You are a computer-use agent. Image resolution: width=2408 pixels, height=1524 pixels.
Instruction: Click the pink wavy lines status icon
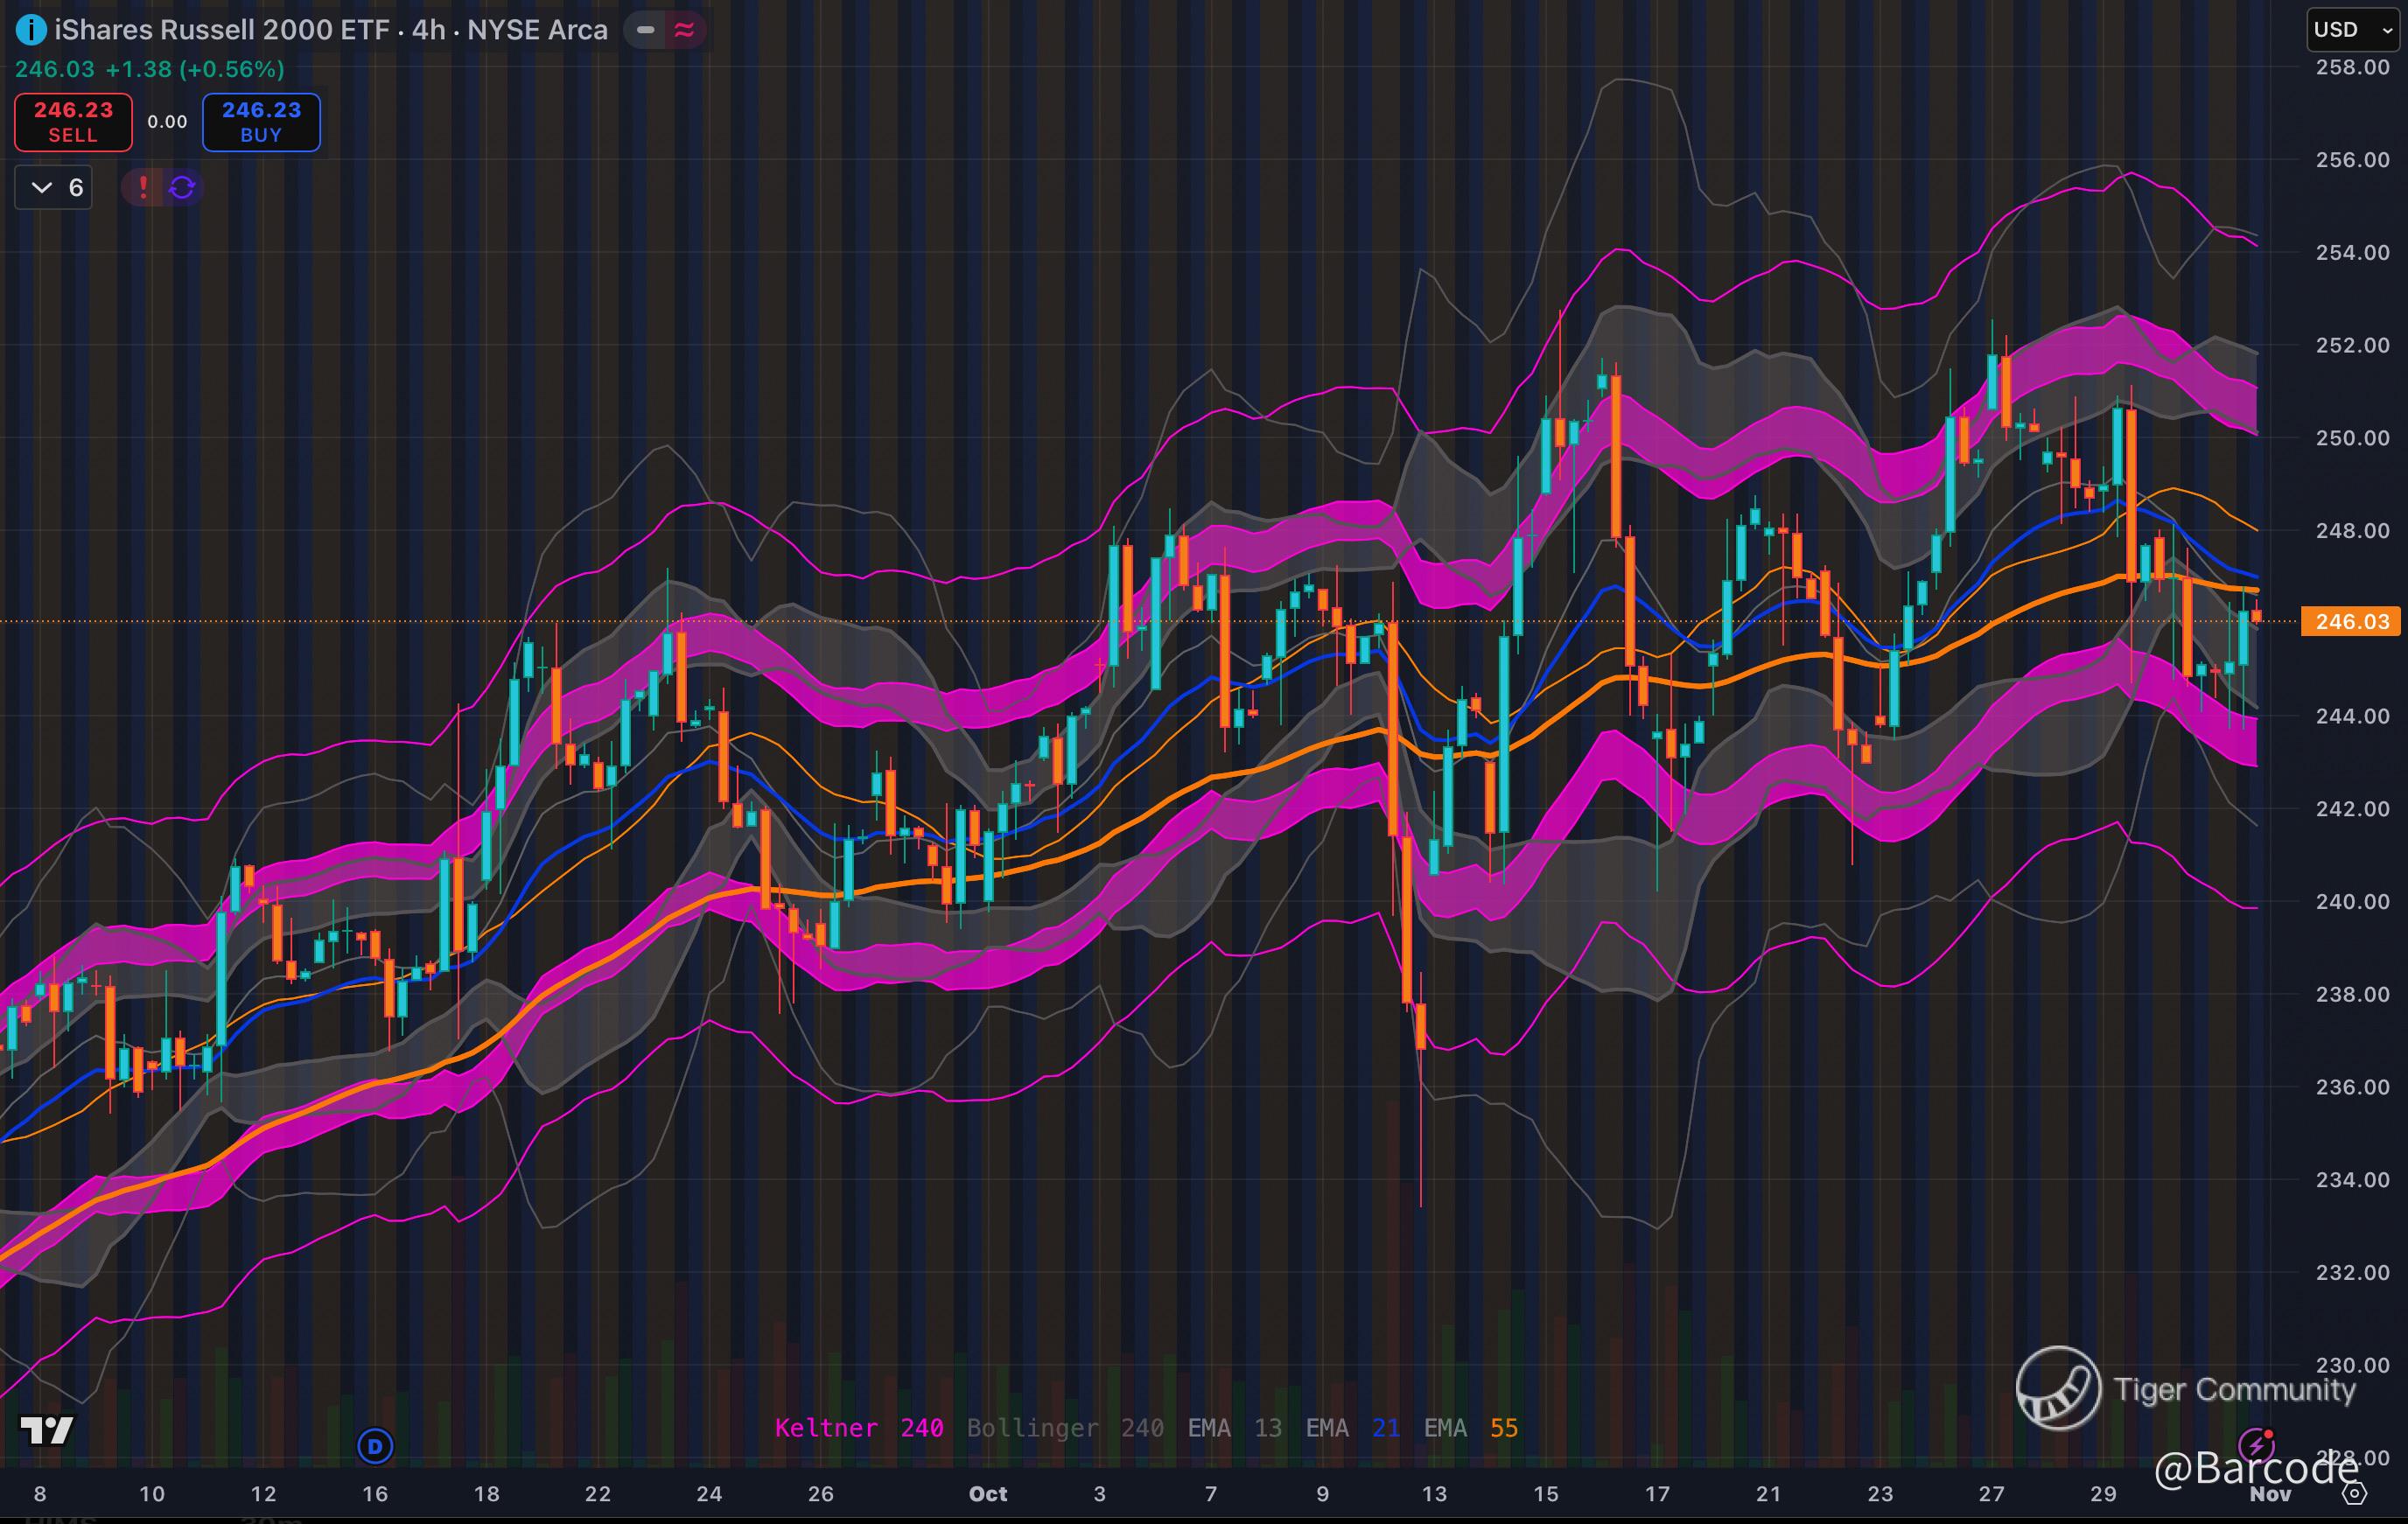[x=685, y=30]
